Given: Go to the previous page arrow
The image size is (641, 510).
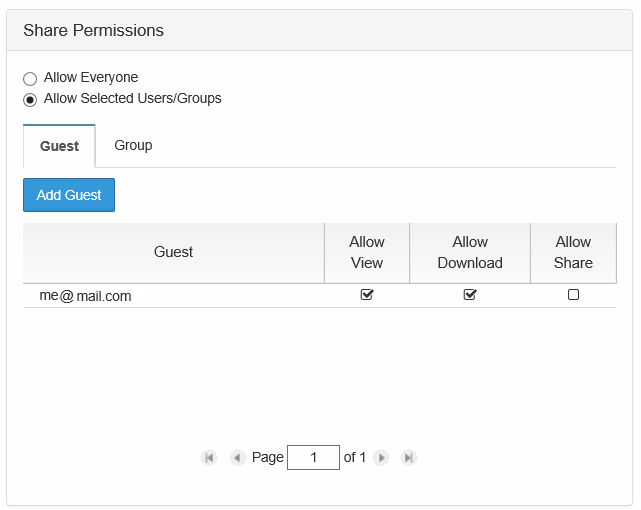Looking at the screenshot, I should 238,457.
